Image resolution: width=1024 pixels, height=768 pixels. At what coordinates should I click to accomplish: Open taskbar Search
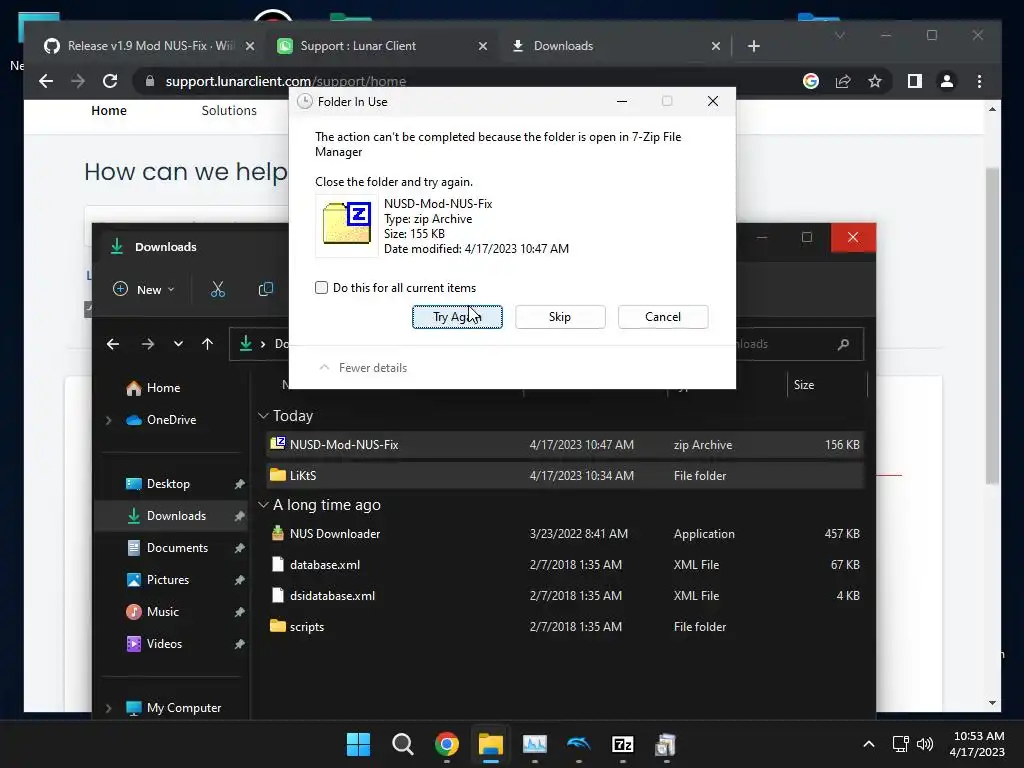click(x=402, y=744)
